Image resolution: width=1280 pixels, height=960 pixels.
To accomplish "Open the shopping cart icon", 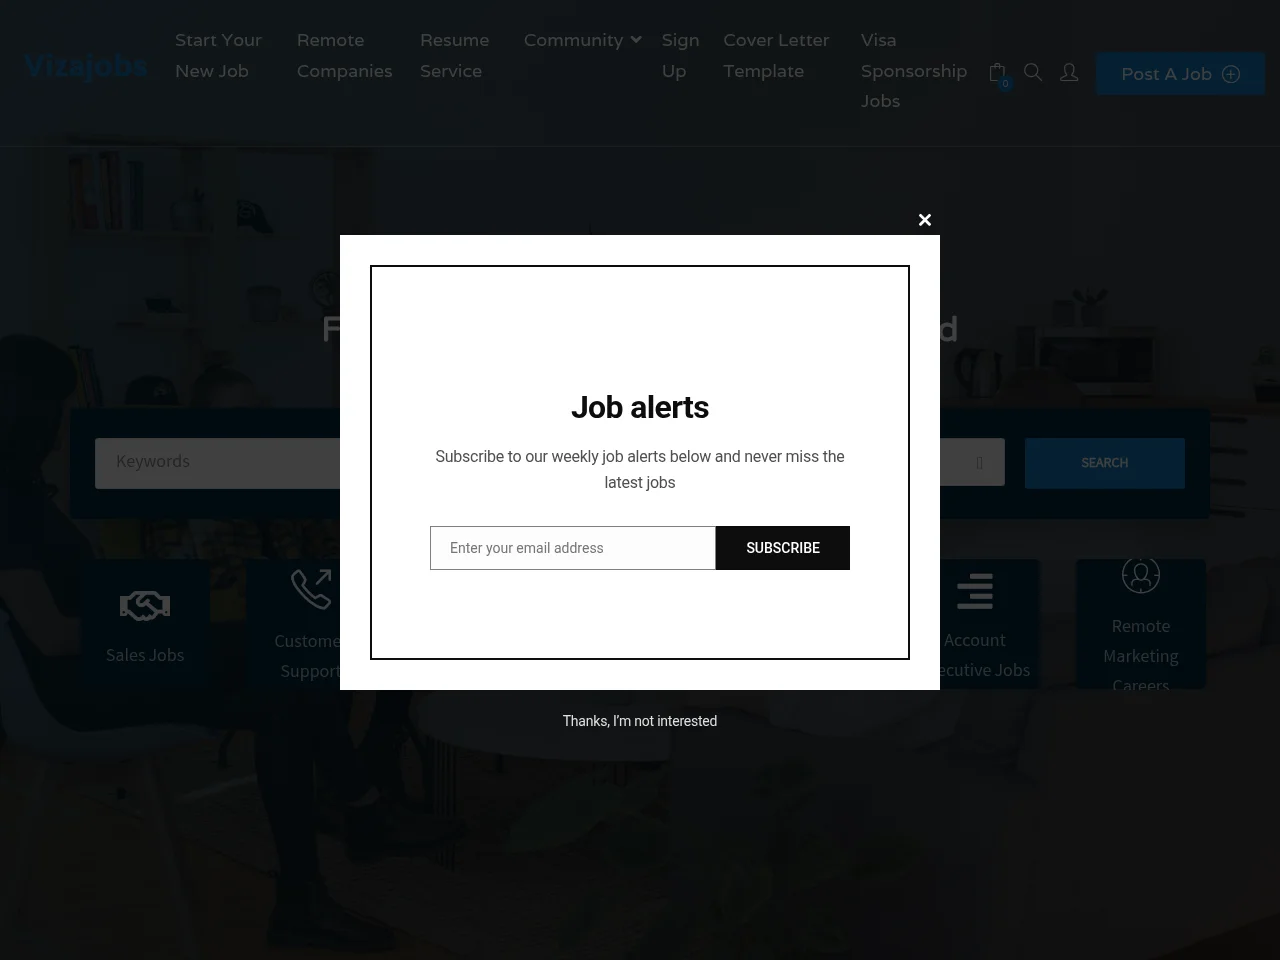I will tap(998, 73).
